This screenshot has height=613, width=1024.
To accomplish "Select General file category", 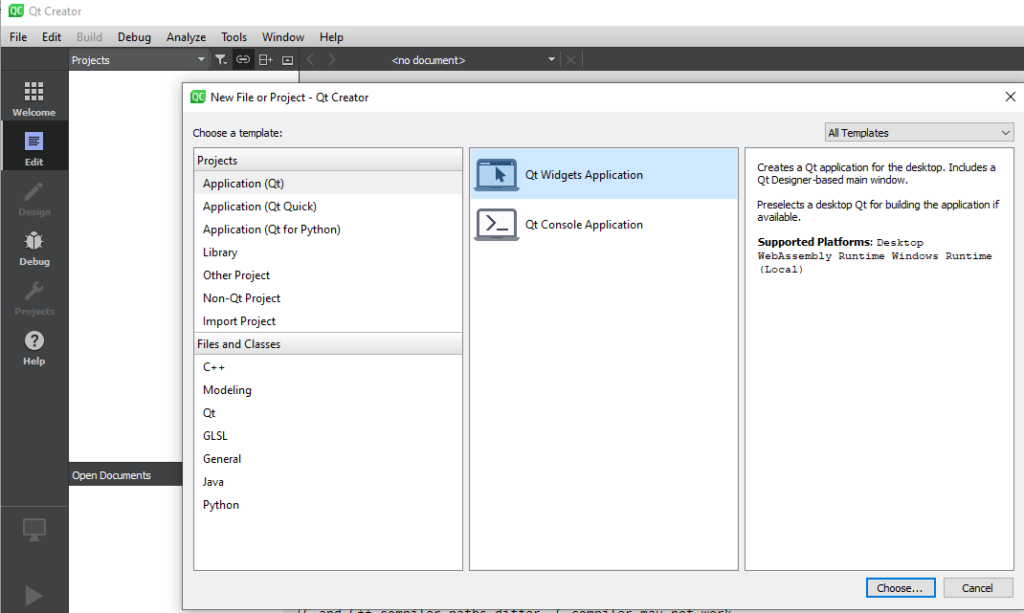I will (328, 459).
